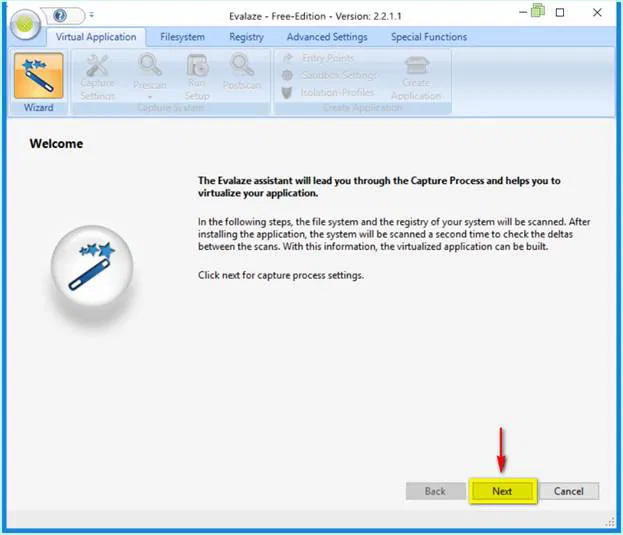This screenshot has width=623, height=535.
Task: Open the Advanced Settings tab
Action: (327, 37)
